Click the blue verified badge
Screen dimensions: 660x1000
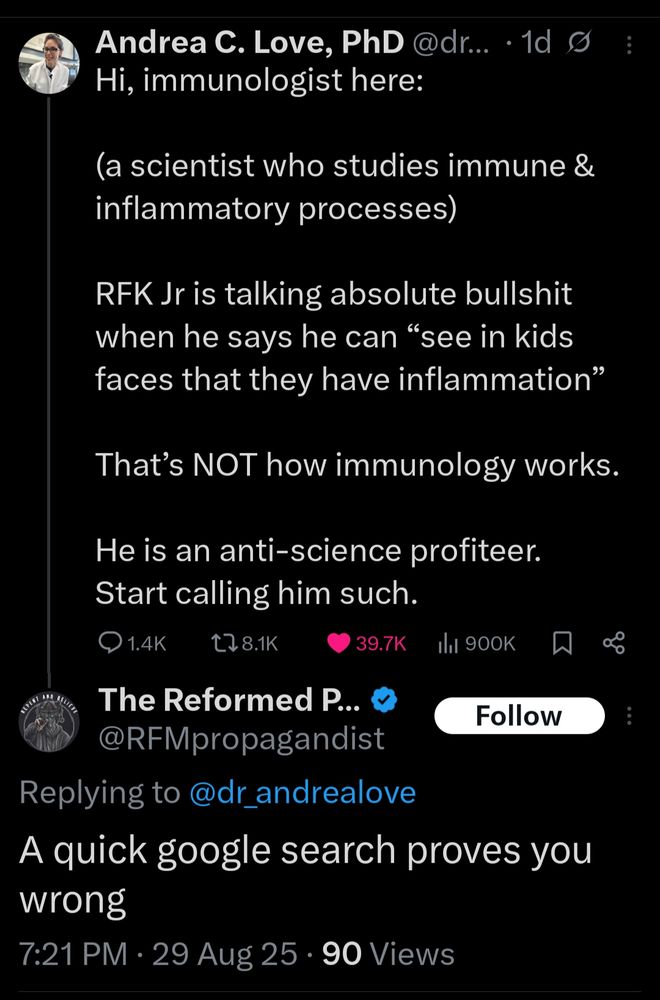click(384, 701)
